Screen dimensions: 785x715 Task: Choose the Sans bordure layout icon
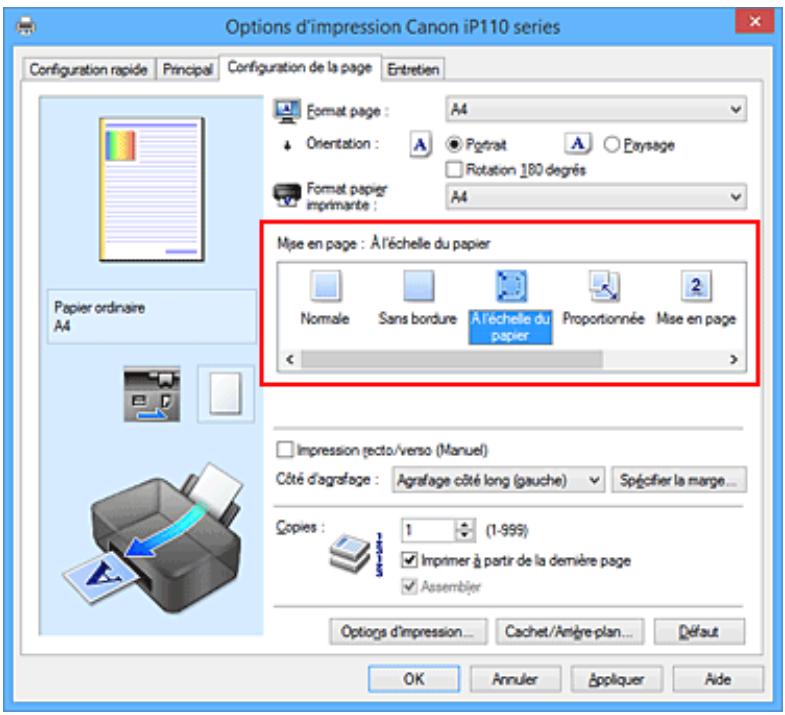click(419, 286)
